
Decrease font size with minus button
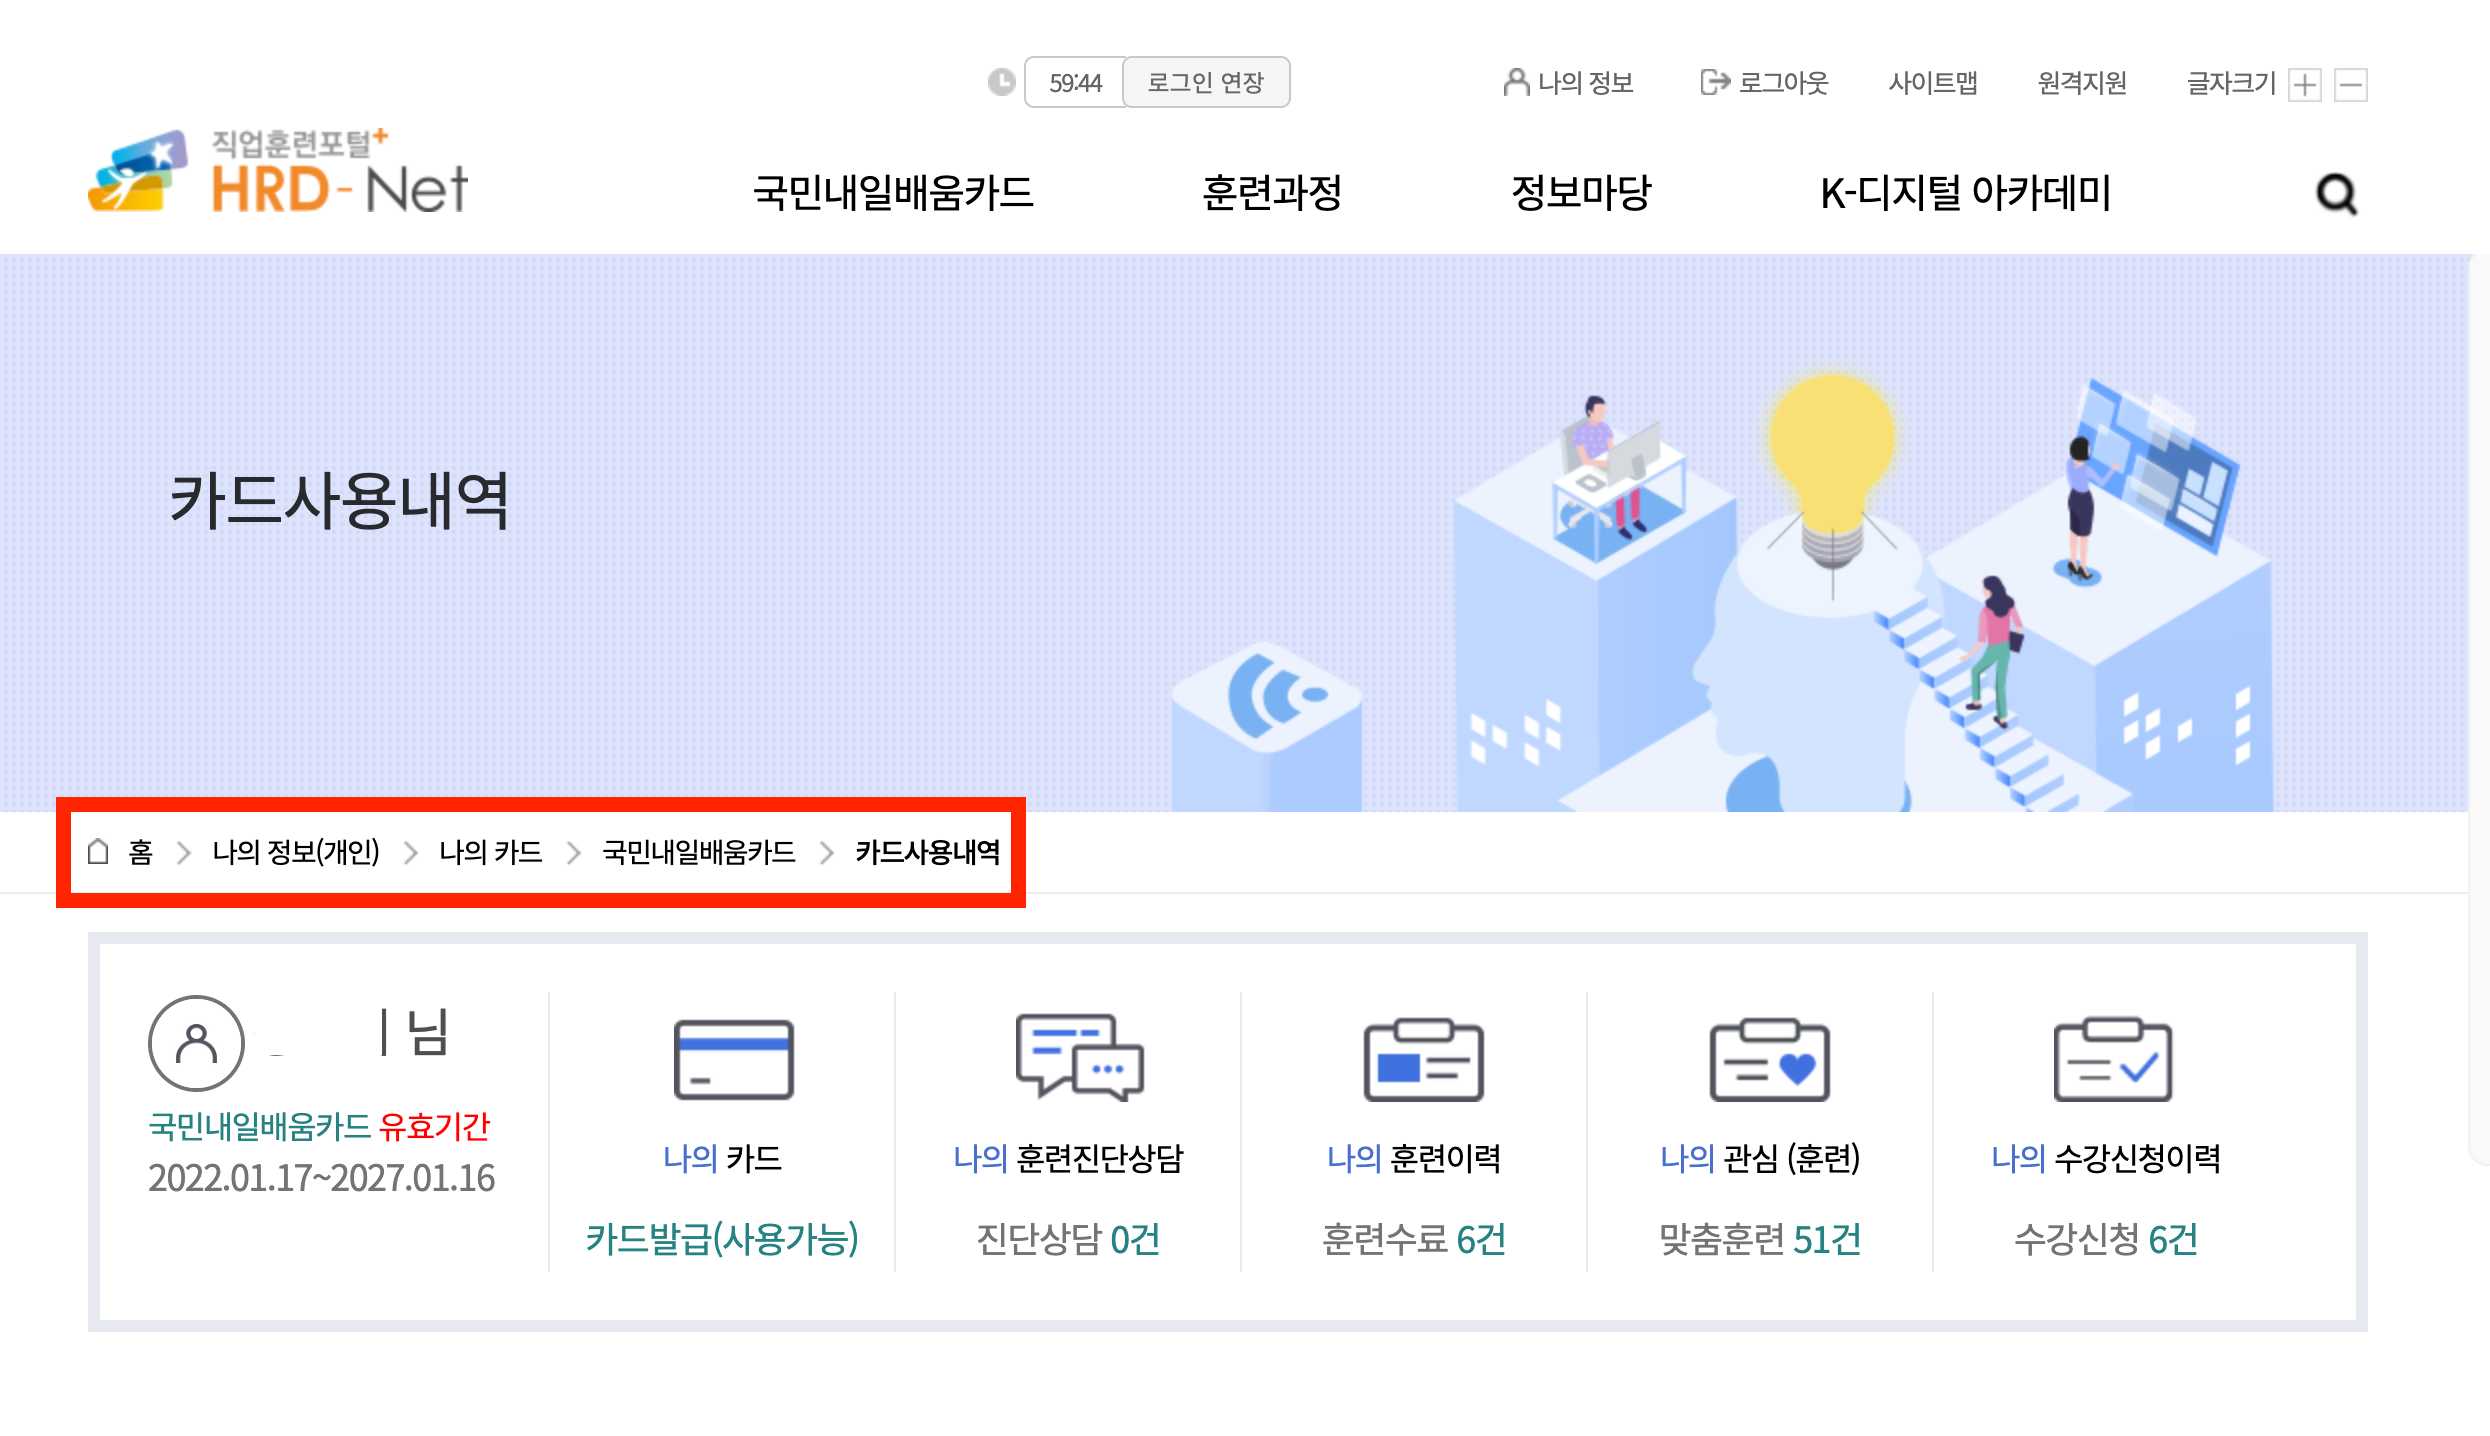click(x=2350, y=84)
